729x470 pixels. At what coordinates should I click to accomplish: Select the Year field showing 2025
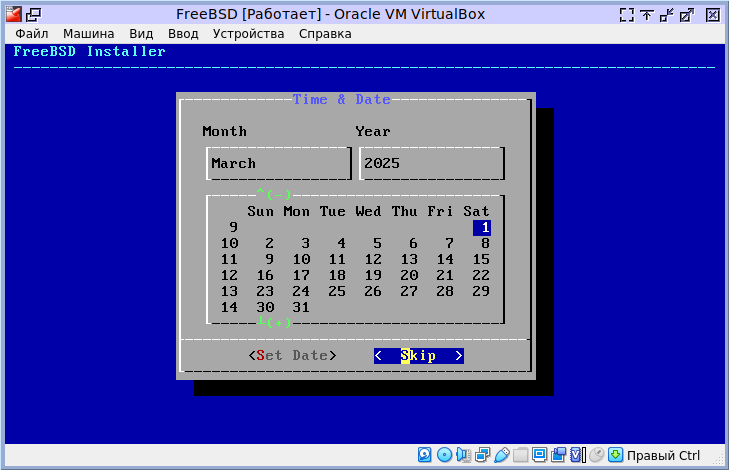[x=432, y=164]
